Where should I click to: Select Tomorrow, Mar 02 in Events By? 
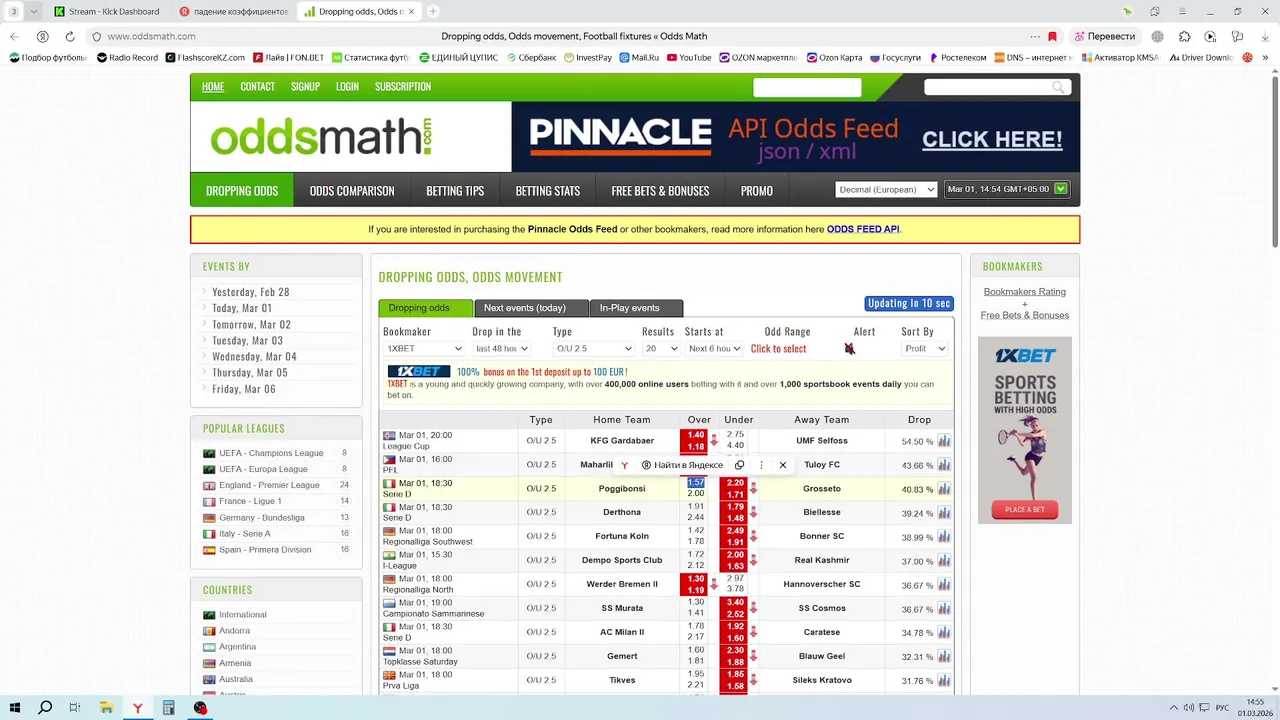pyautogui.click(x=251, y=325)
